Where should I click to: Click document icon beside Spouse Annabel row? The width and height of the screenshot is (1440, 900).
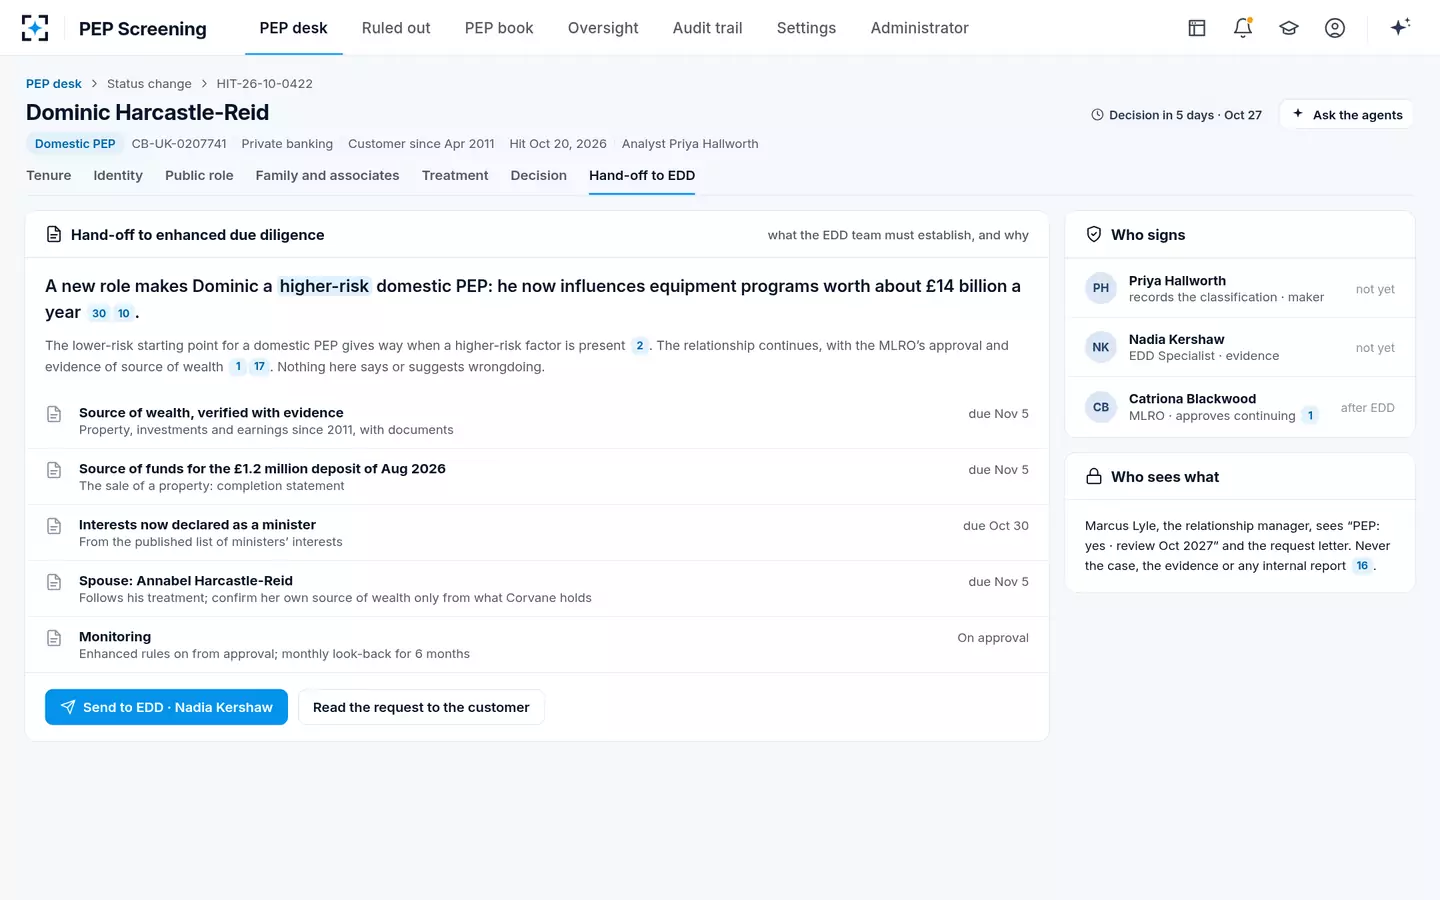click(x=54, y=582)
